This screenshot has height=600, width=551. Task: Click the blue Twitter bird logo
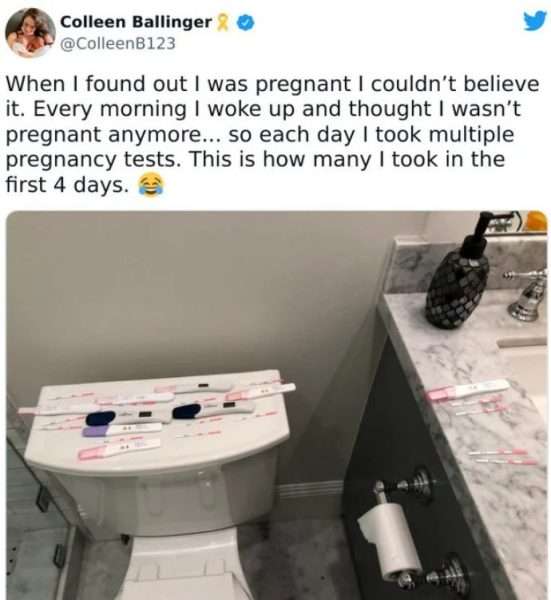point(535,20)
